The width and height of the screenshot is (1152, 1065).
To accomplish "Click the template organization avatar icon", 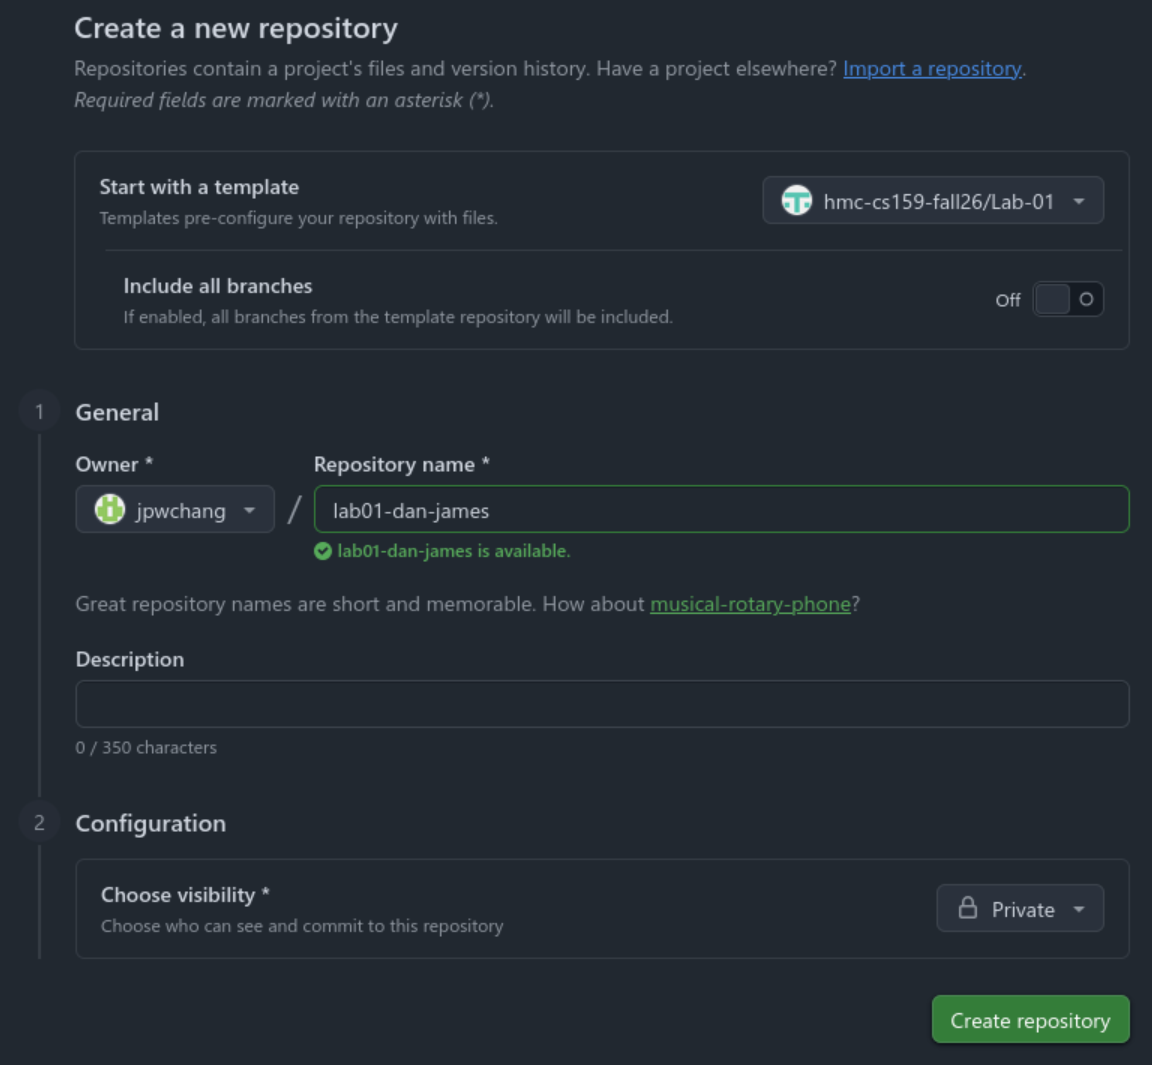I will pyautogui.click(x=796, y=201).
